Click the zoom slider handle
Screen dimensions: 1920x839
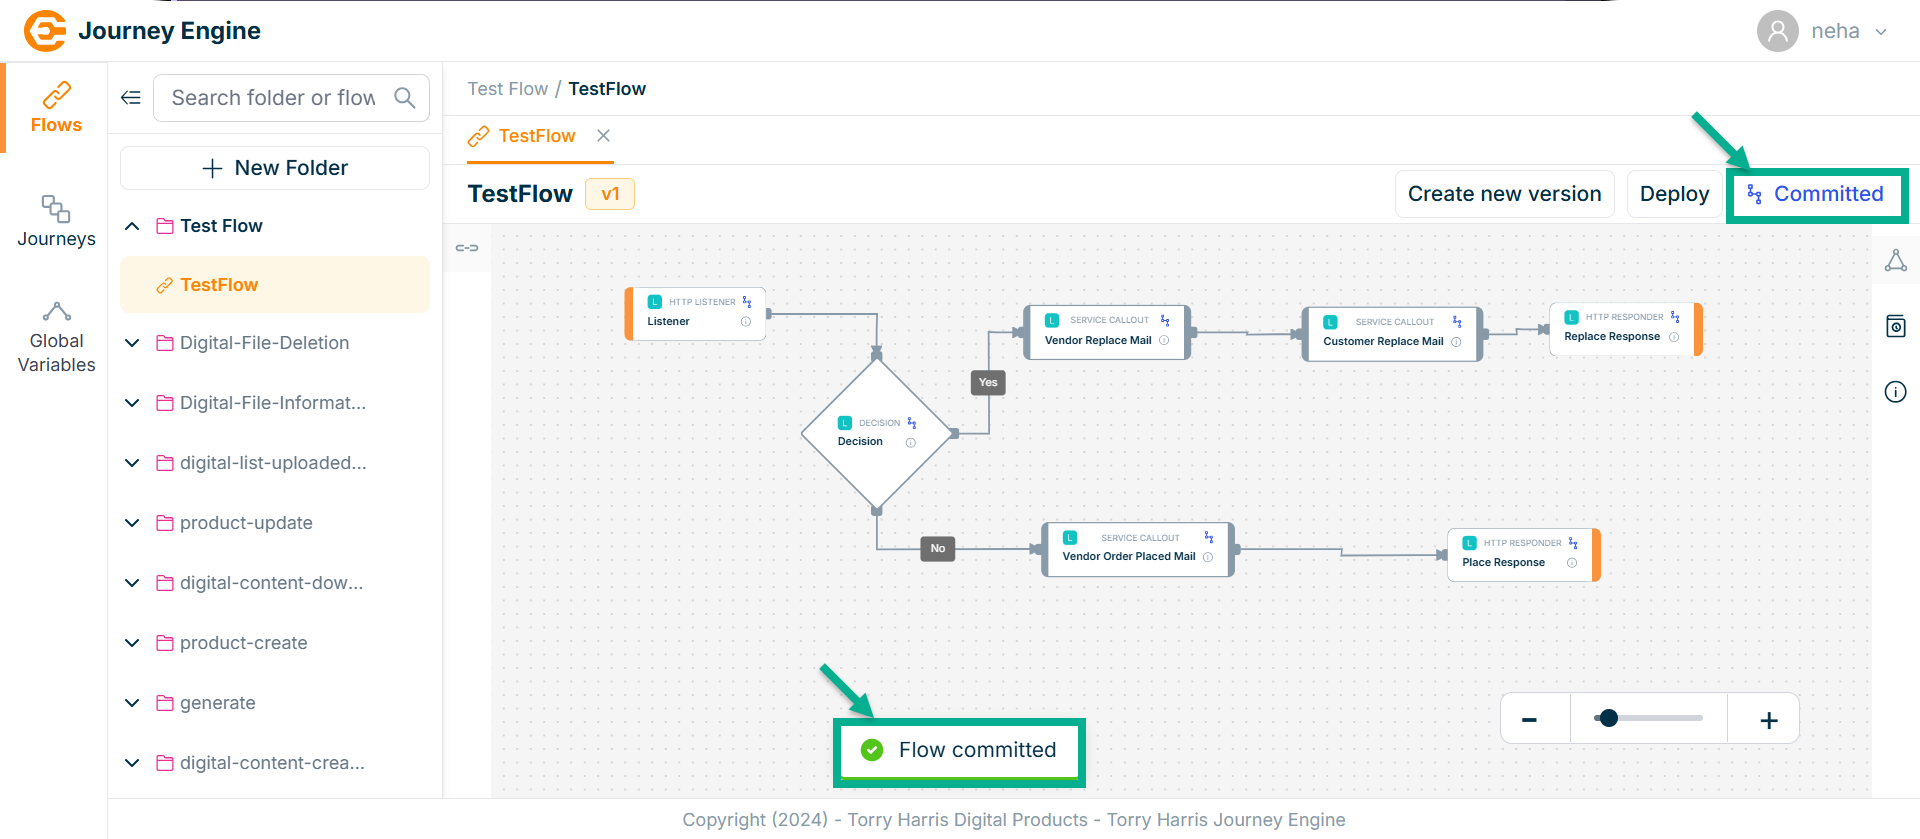[1608, 718]
